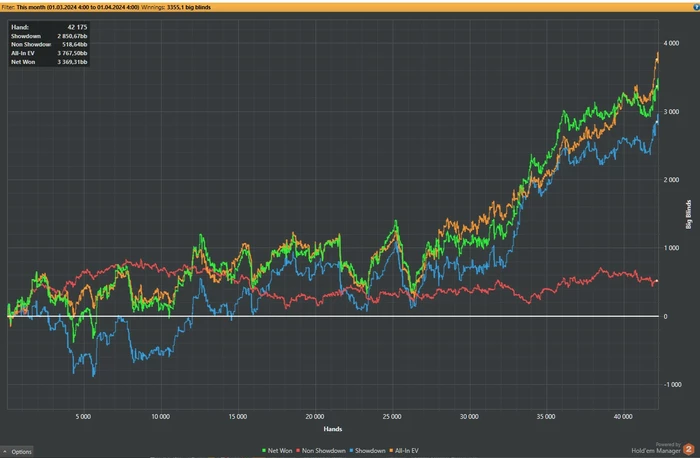Click the 1 000 y-axis label
The image size is (700, 458).
pyautogui.click(x=671, y=248)
